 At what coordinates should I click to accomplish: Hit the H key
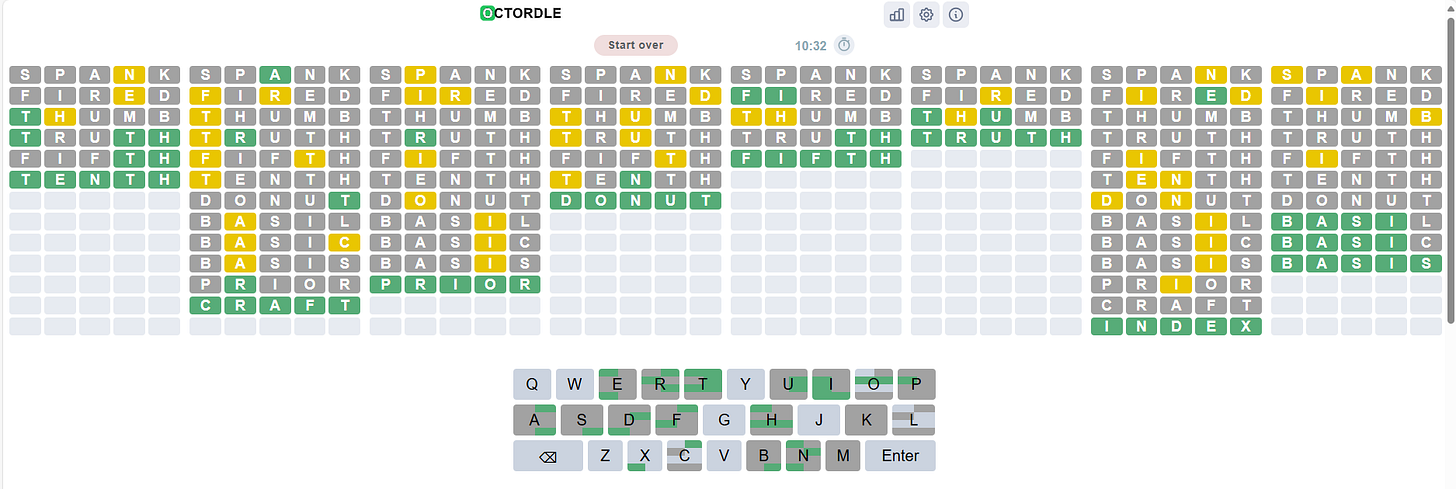(771, 420)
